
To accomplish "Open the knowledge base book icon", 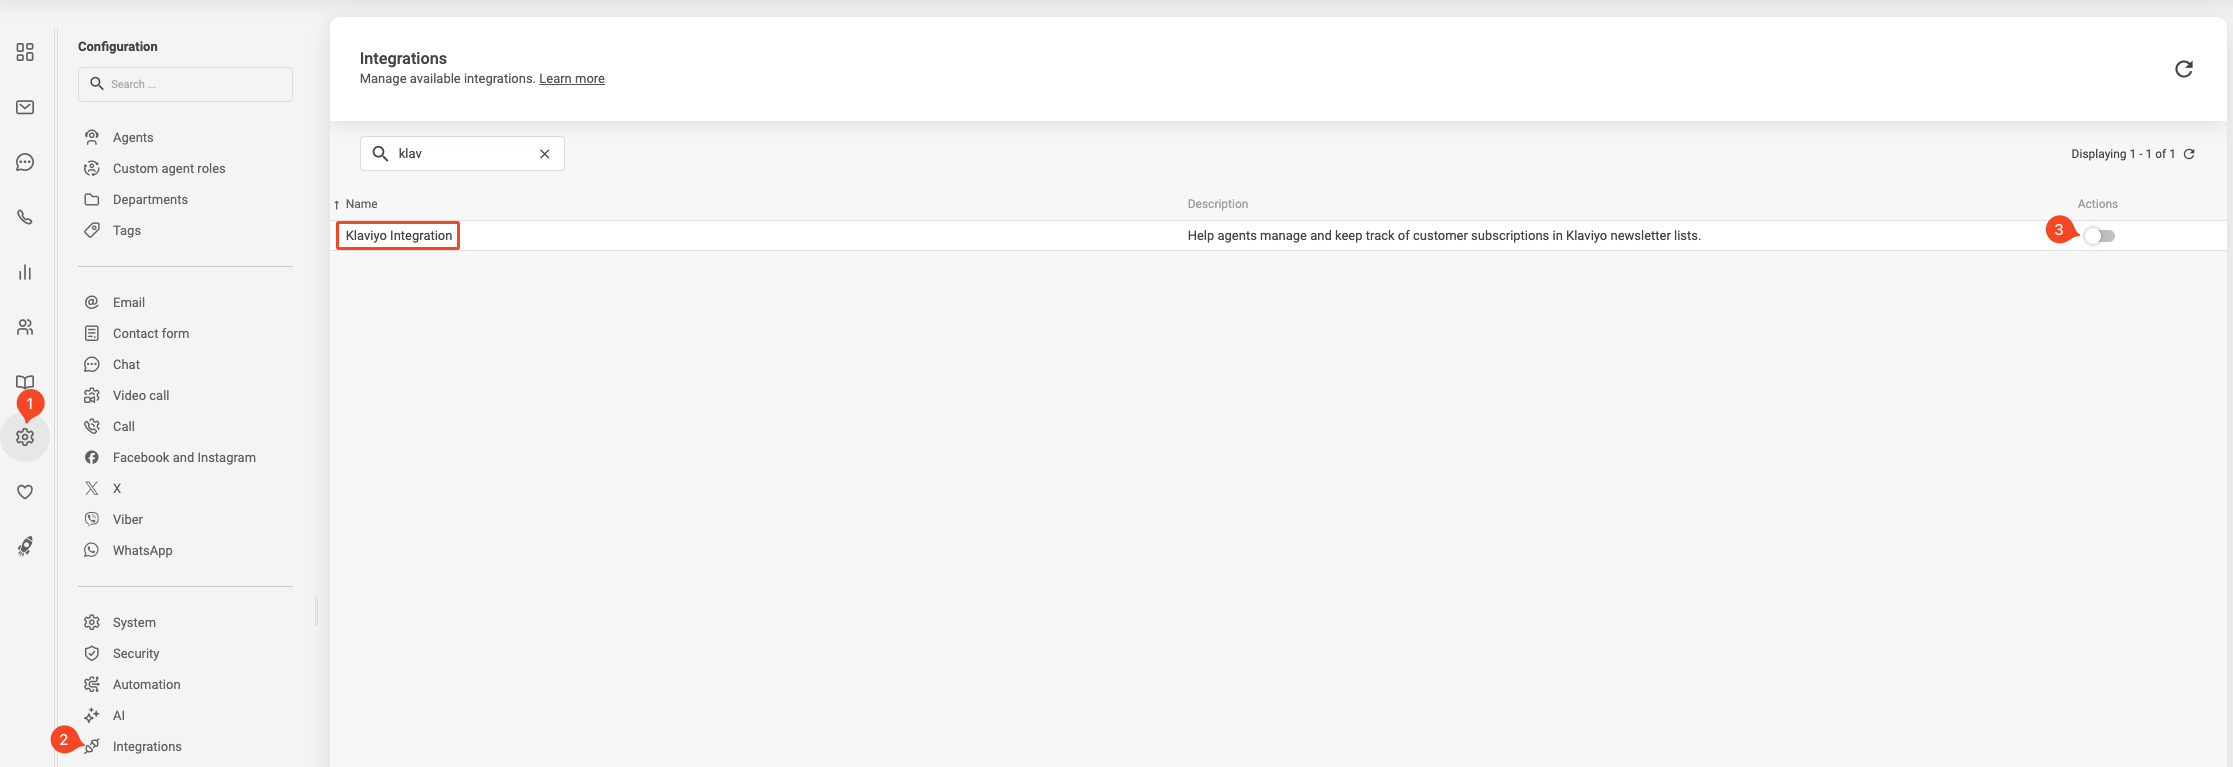I will (x=25, y=382).
